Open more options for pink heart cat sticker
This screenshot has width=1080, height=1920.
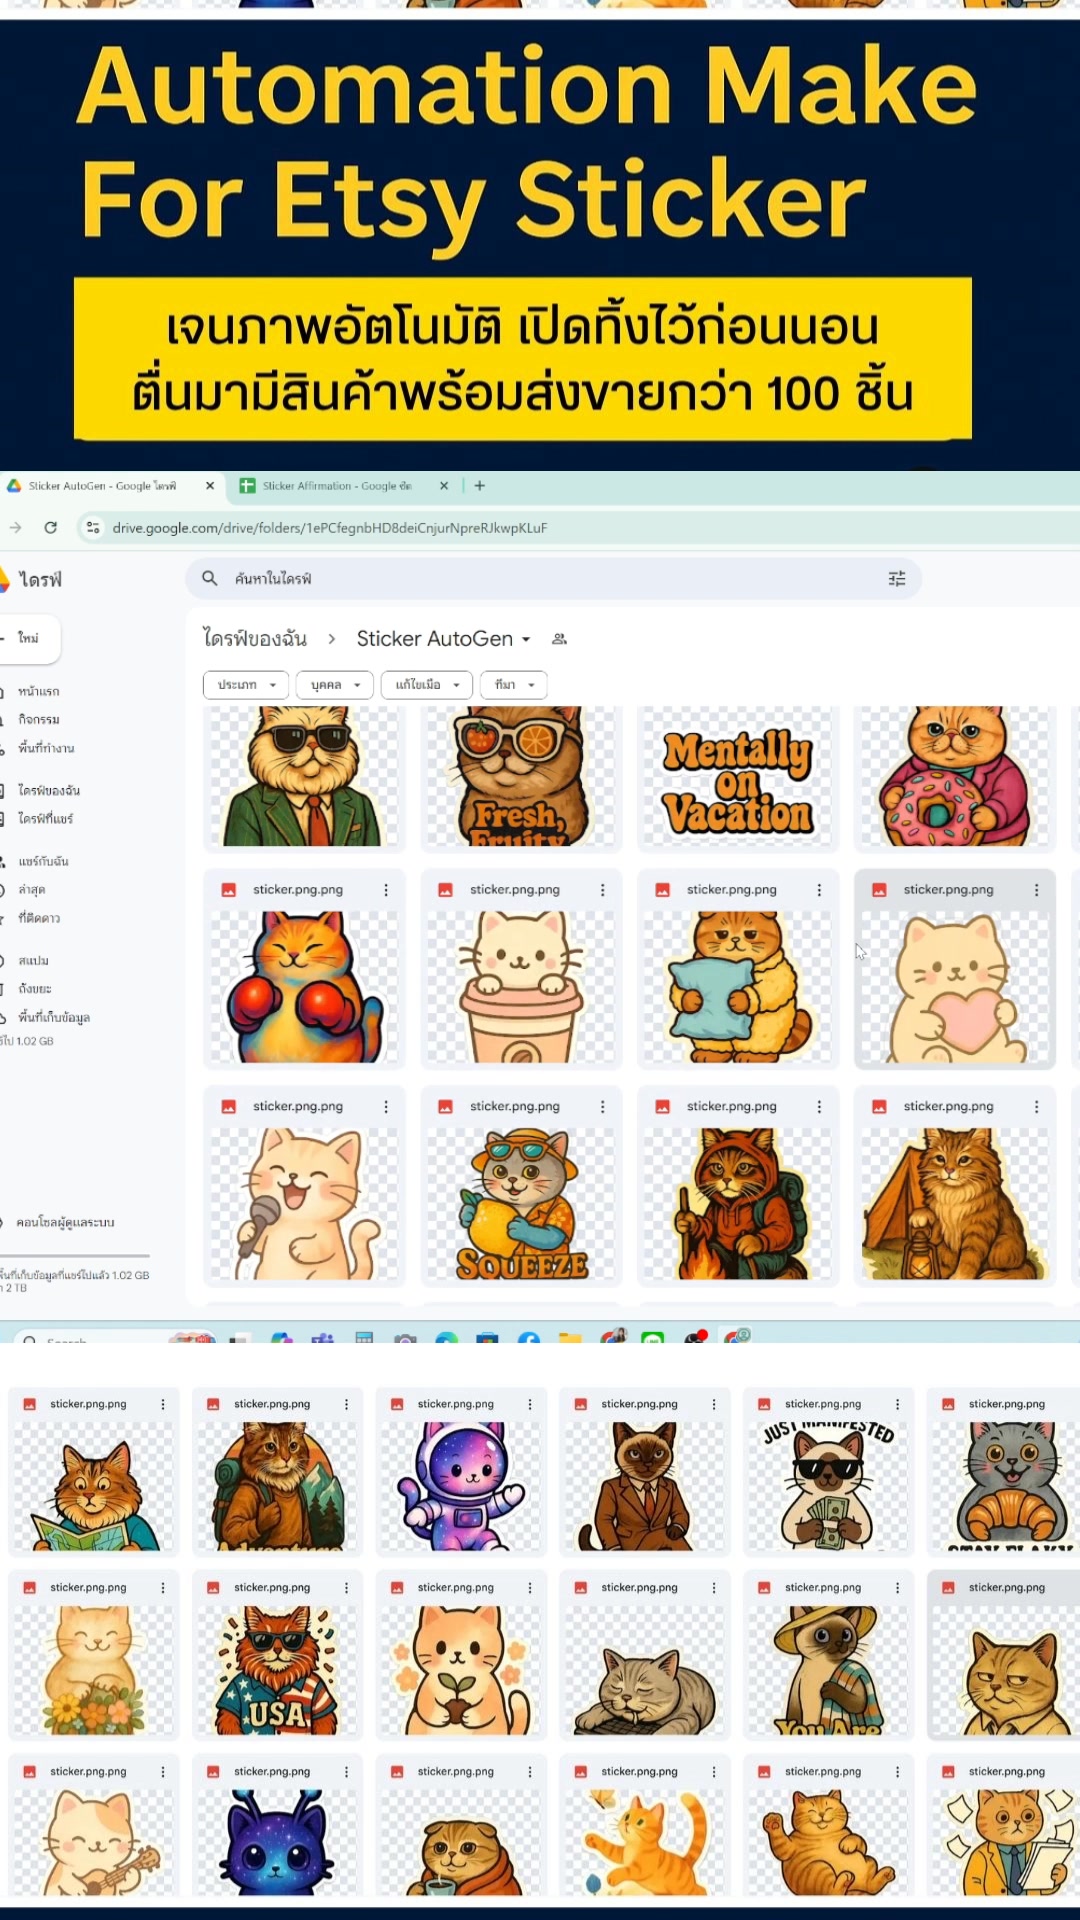1036,890
